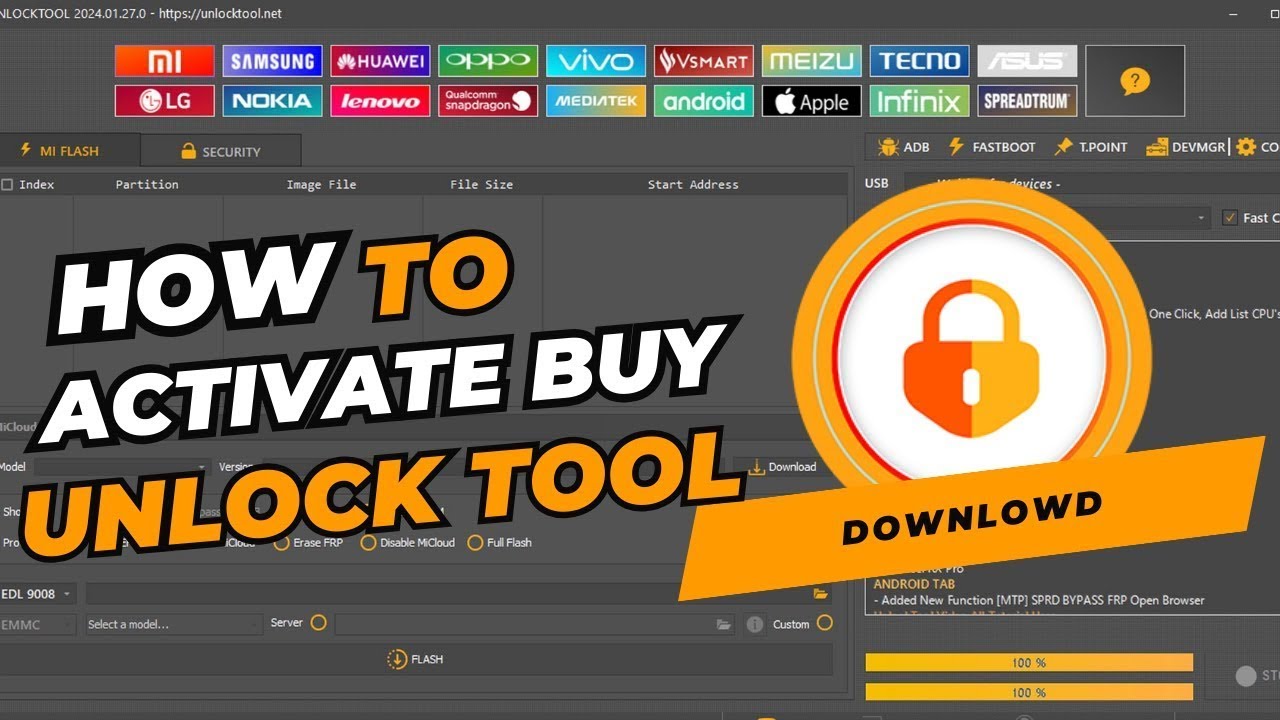Open the DEVMGR tab
This screenshot has width=1280, height=720.
coord(1185,147)
